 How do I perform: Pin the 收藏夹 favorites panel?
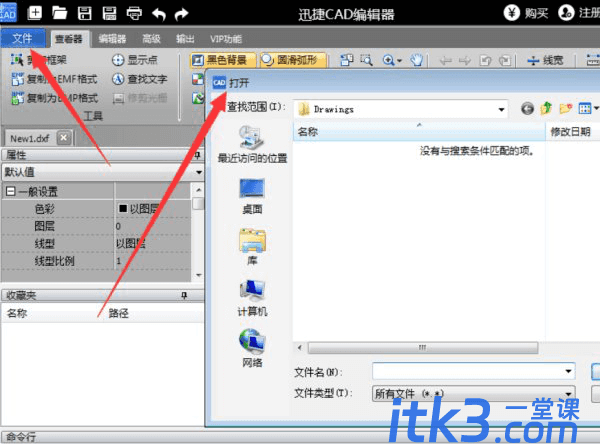tap(184, 295)
